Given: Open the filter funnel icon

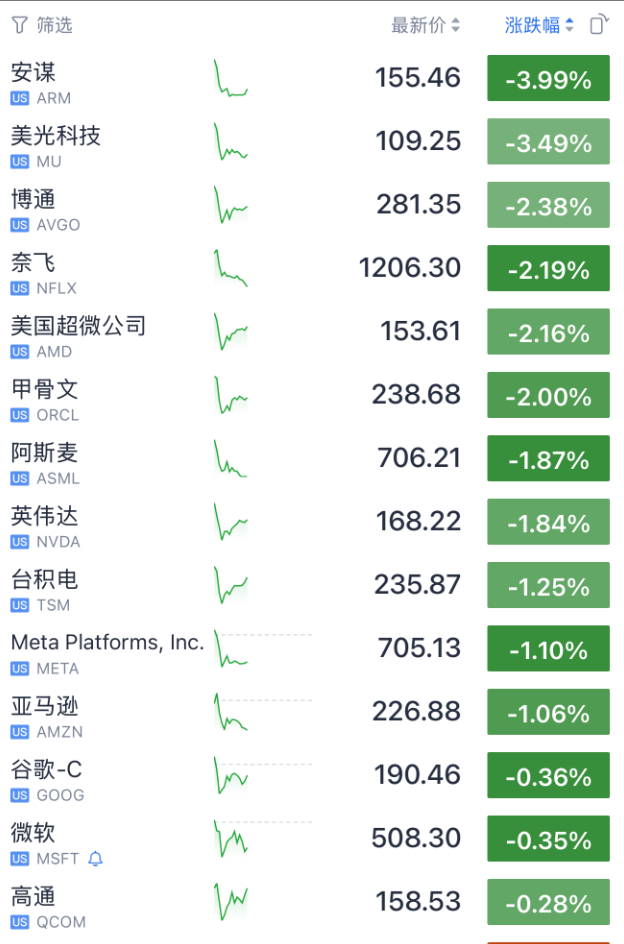Looking at the screenshot, I should click(19, 25).
